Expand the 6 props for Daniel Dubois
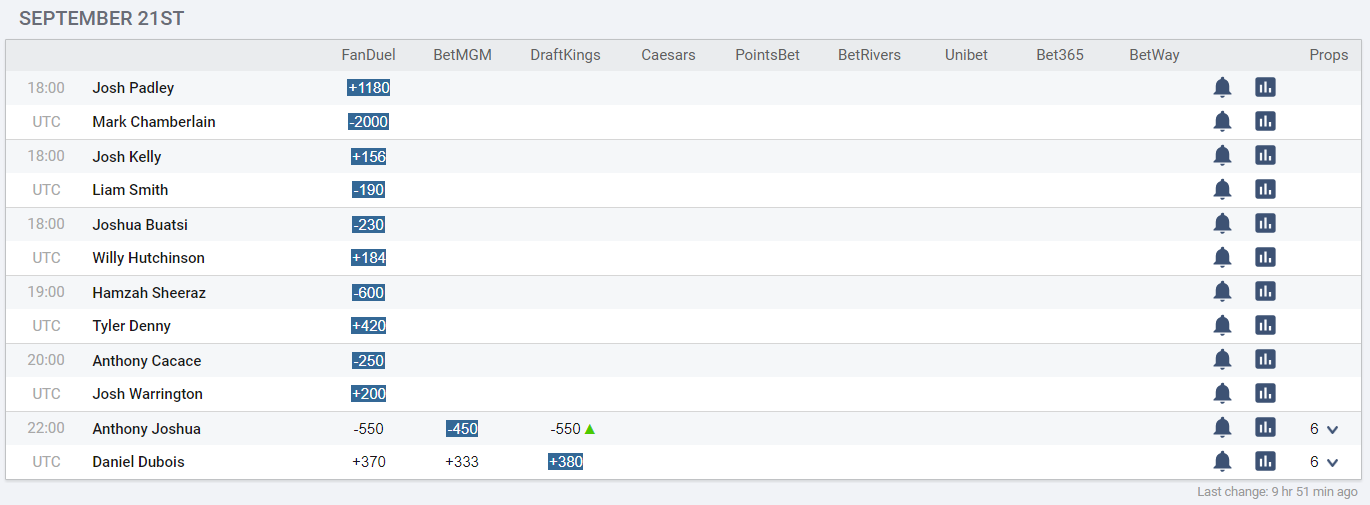 pos(1324,463)
